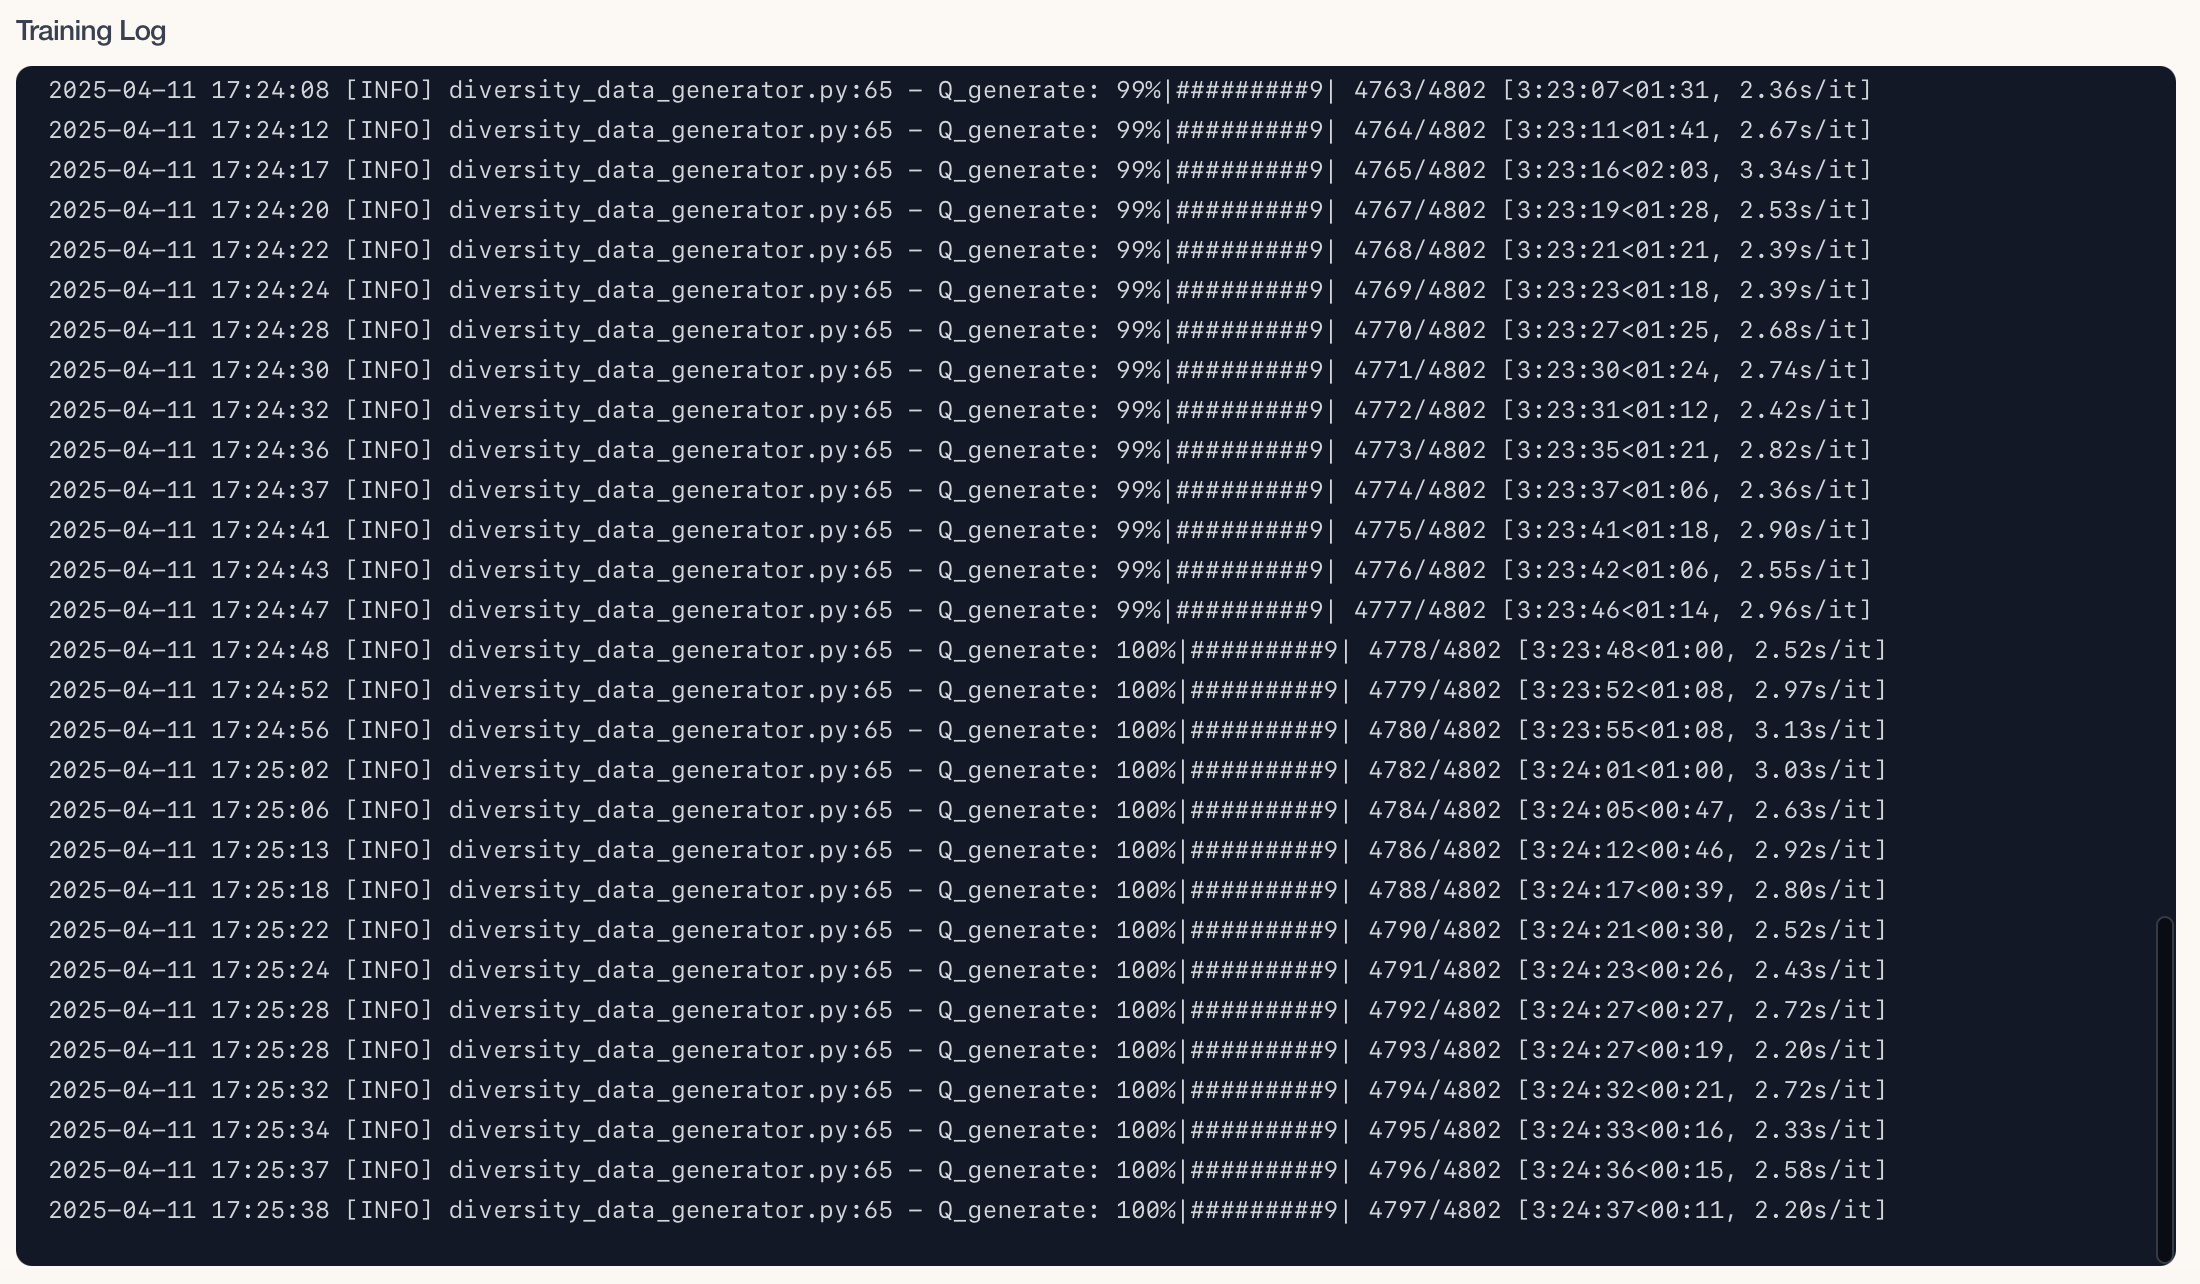Click the log line timestamped 17:24:32
Screen dimensions: 2200x1284
[960, 410]
